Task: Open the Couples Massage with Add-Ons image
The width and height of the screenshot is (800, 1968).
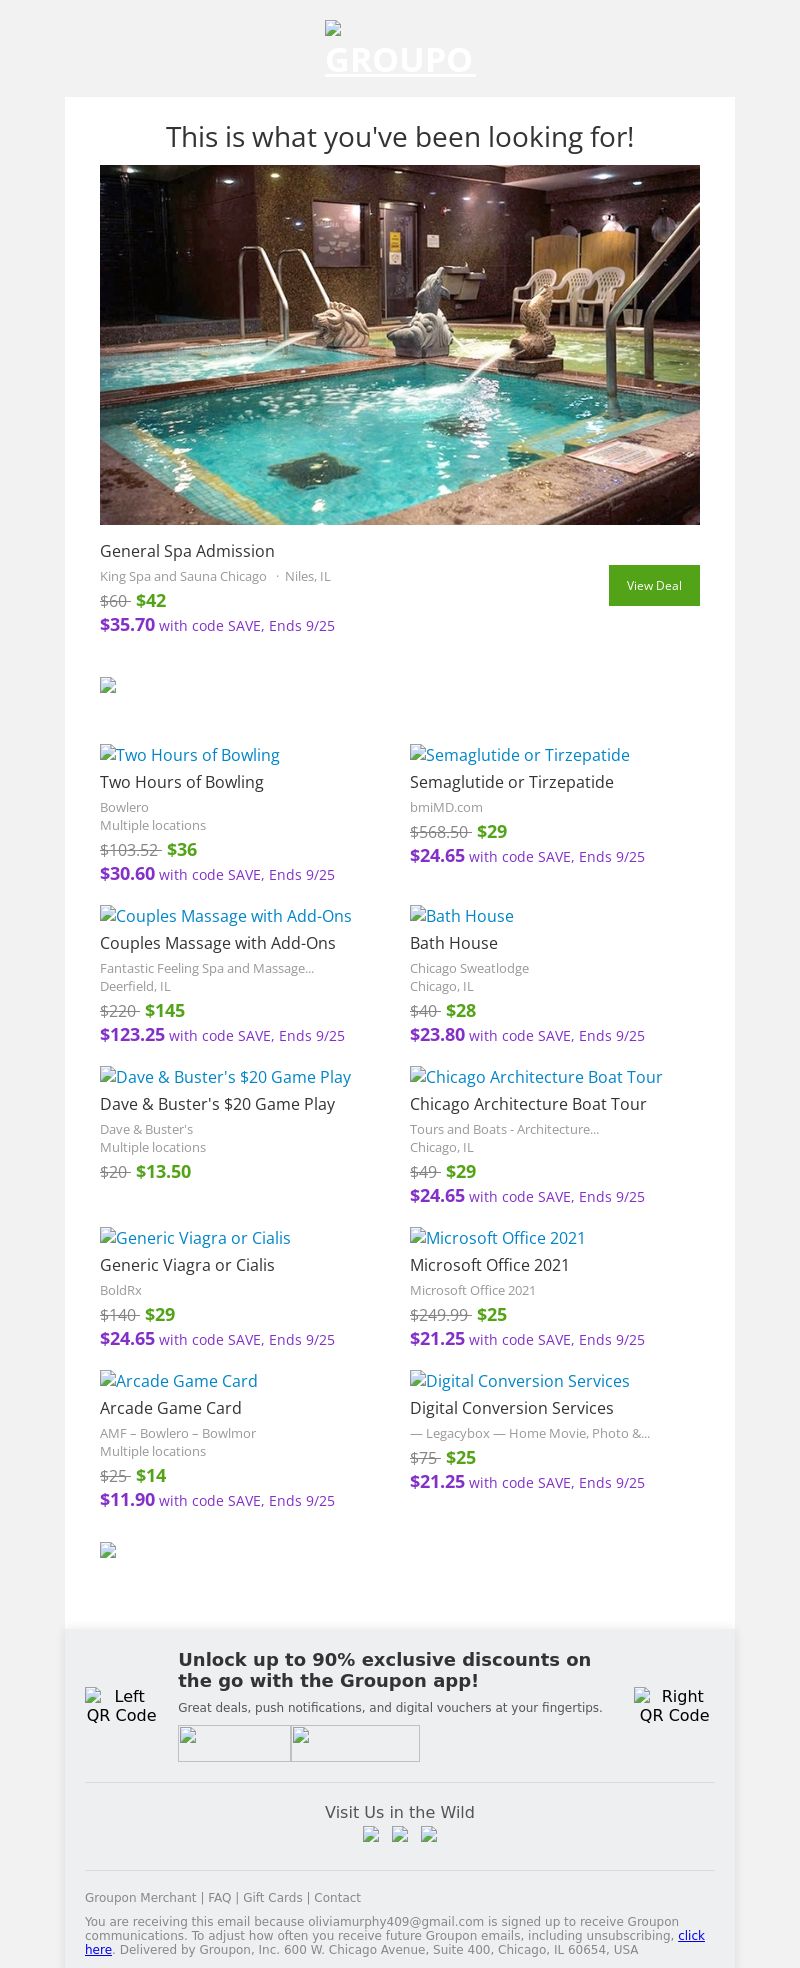Action: click(x=226, y=916)
